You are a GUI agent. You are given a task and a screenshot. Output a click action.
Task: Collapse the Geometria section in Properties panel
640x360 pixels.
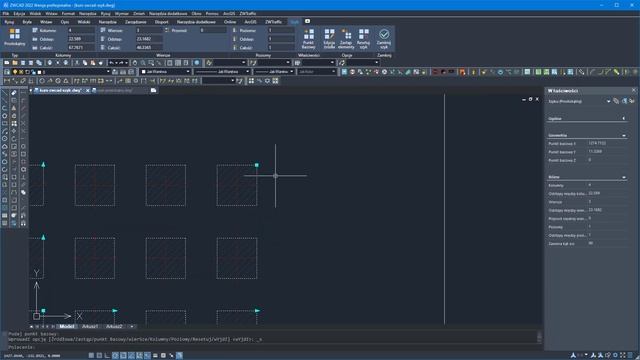[x=623, y=136]
